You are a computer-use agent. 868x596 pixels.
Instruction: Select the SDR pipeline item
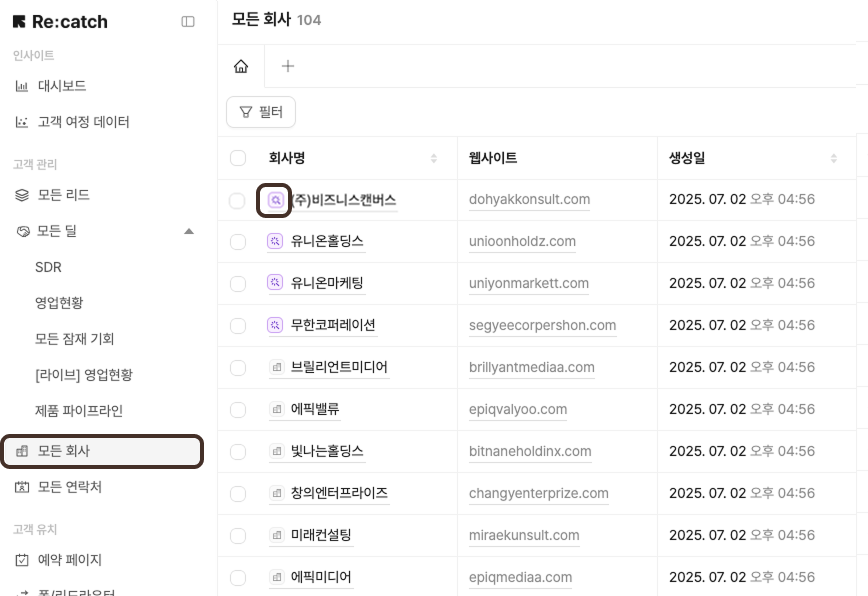click(48, 267)
